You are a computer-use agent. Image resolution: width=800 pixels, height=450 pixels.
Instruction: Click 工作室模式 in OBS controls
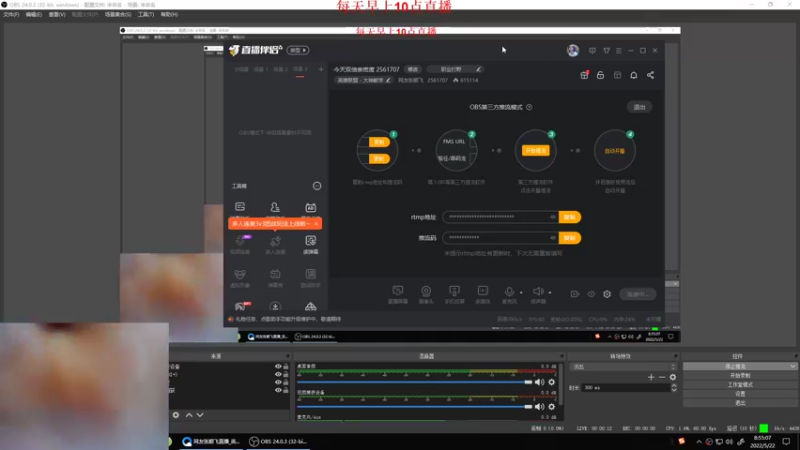click(x=740, y=385)
